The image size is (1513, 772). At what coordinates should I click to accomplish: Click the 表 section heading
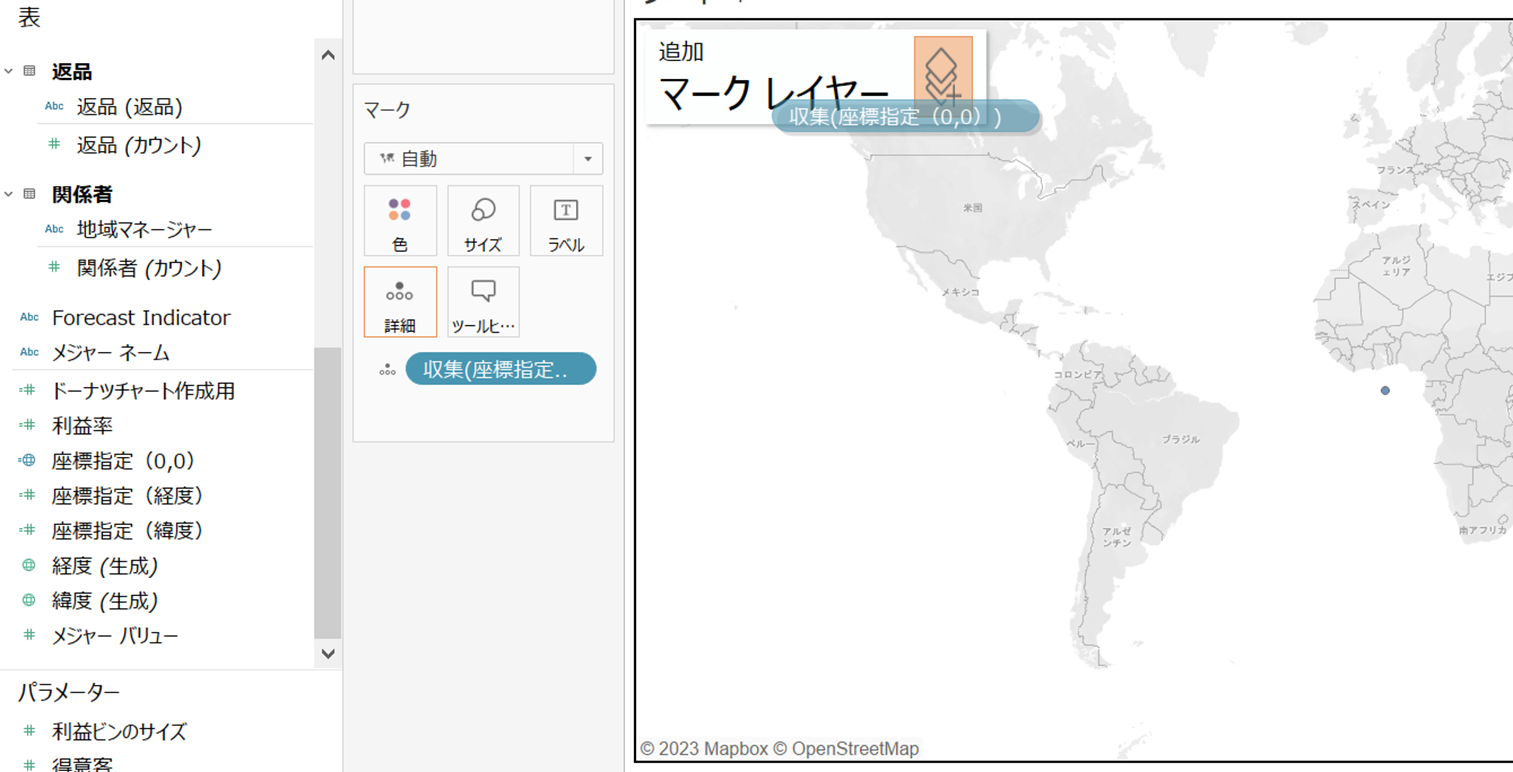click(29, 17)
